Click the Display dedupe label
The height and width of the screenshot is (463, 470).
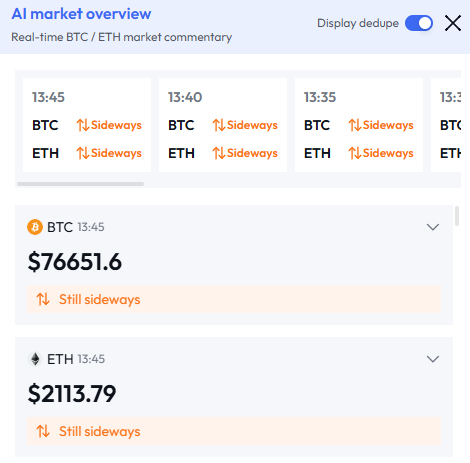[358, 23]
